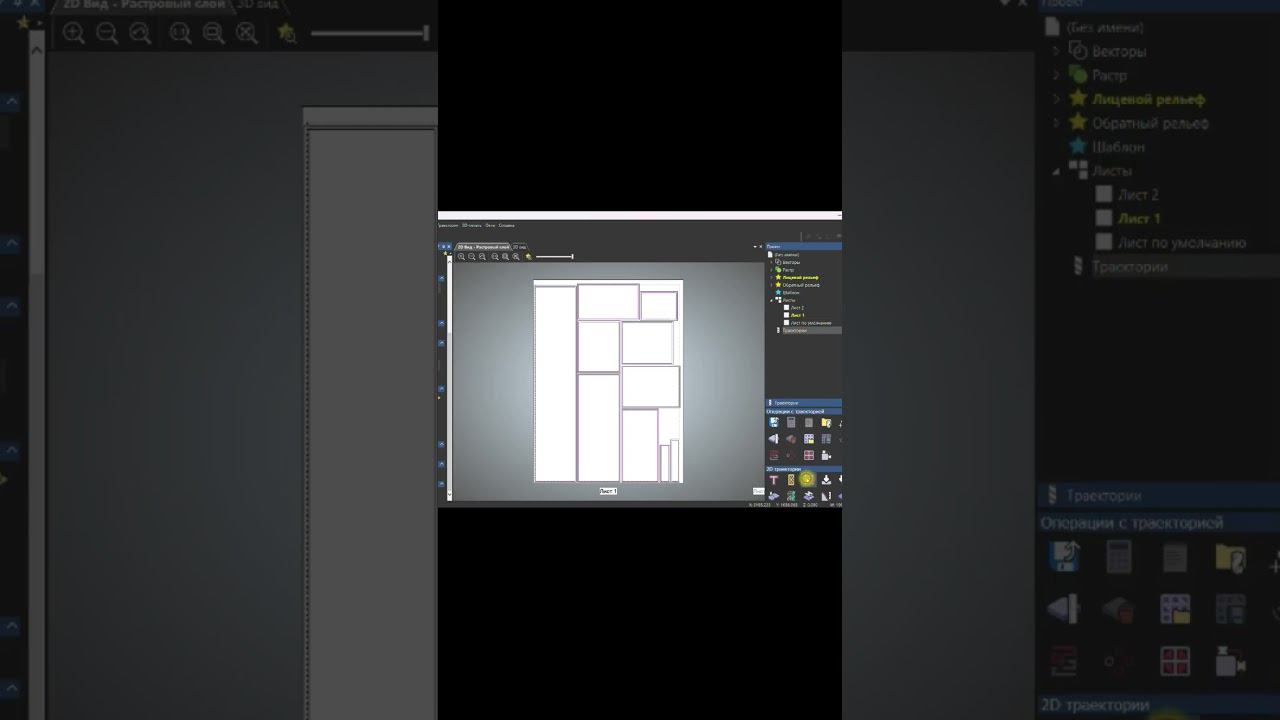The image size is (1280, 720).
Task: Select the pink T profiling toolpath icon
Action: click(x=773, y=480)
